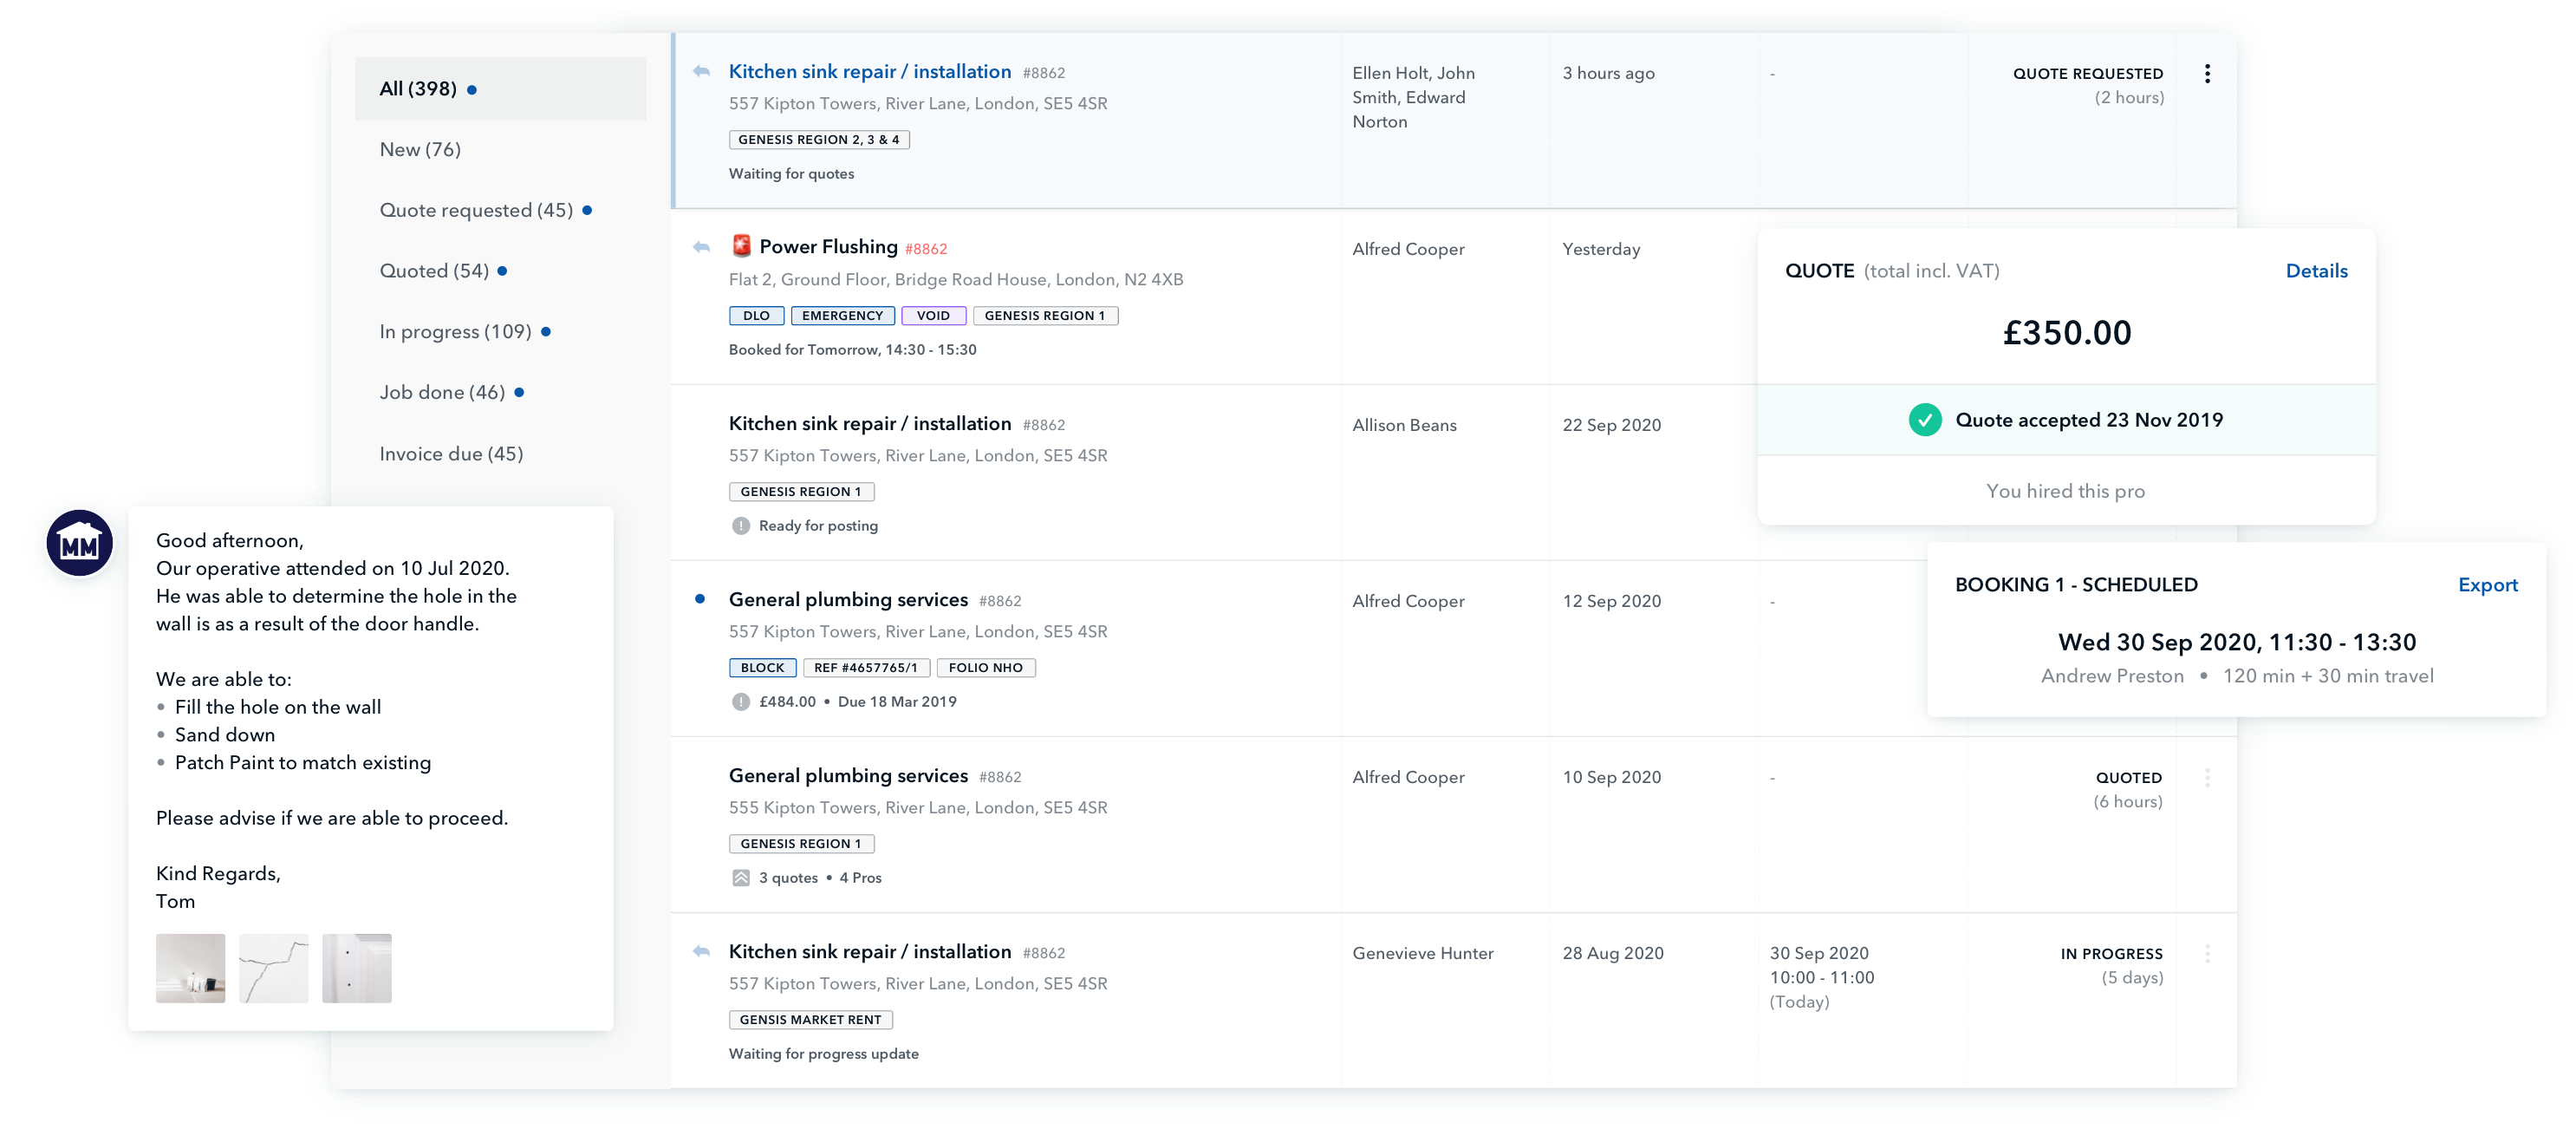The width and height of the screenshot is (2576, 1129).
Task: Open the In progress (109) filter
Action: (x=455, y=332)
